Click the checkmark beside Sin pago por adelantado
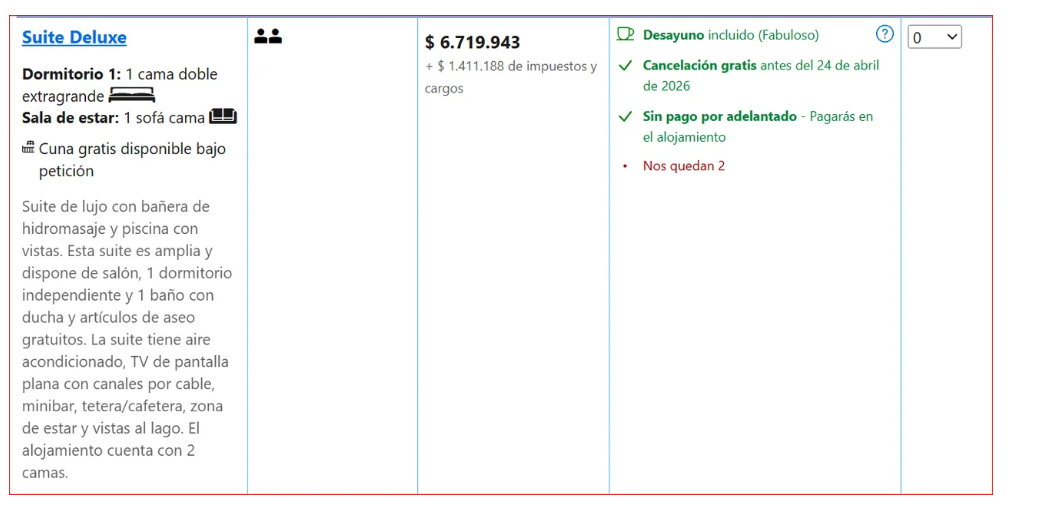 click(626, 117)
